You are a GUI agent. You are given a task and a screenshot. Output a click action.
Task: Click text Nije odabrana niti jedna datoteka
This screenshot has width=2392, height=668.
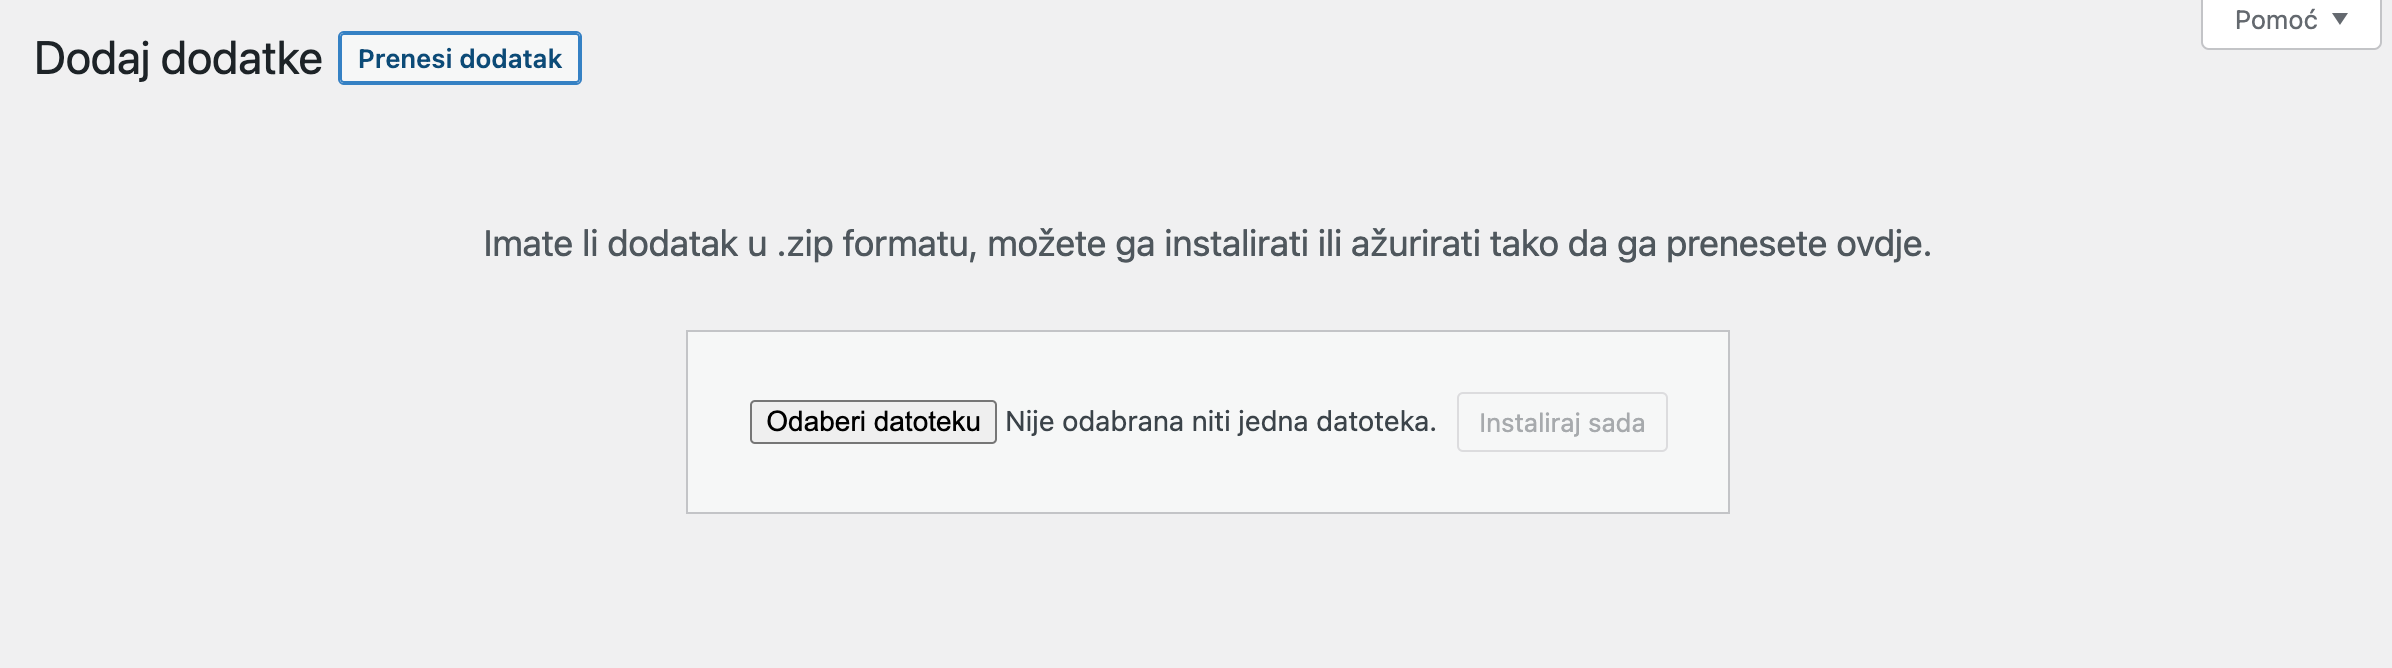coord(1222,422)
